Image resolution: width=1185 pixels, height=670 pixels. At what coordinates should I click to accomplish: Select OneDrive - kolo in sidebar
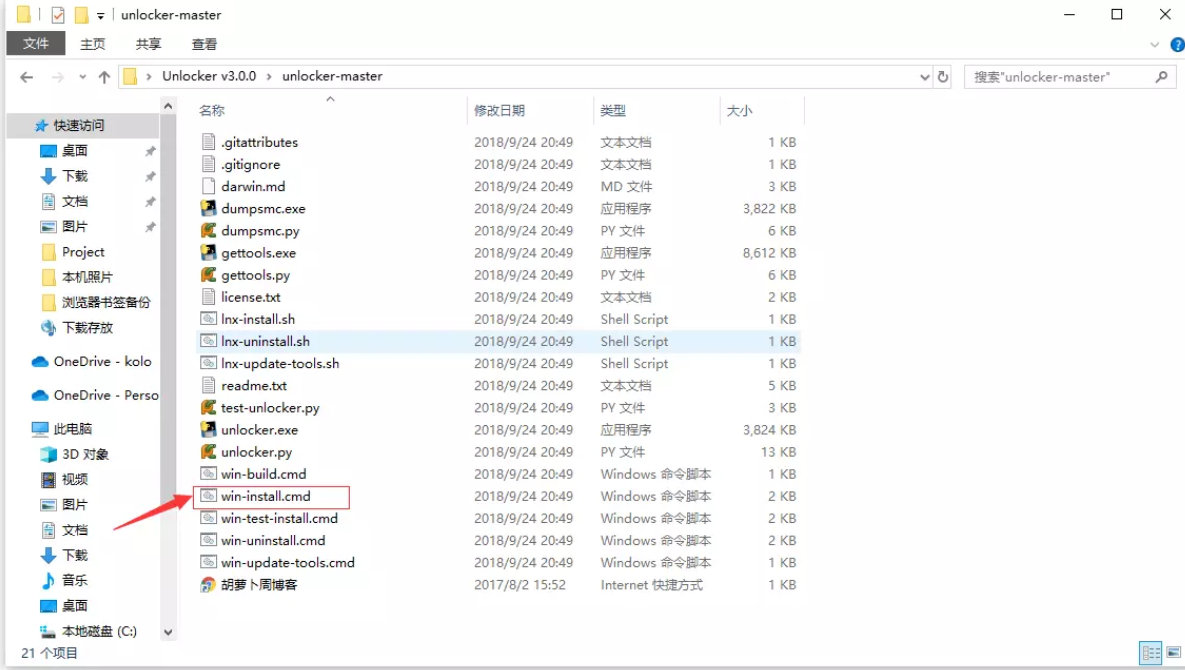coord(102,361)
